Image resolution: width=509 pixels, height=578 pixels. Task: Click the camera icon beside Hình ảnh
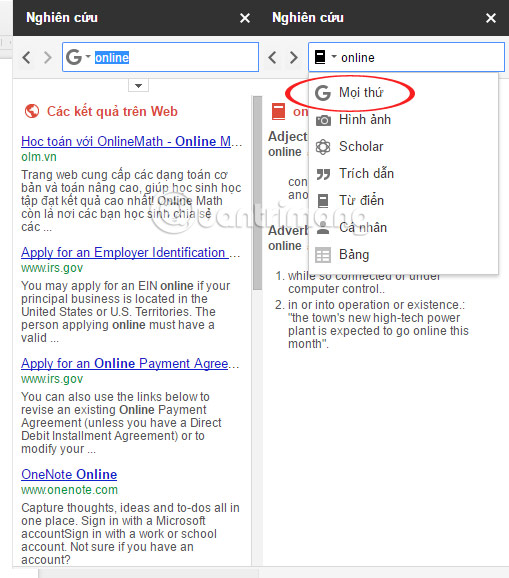(323, 120)
